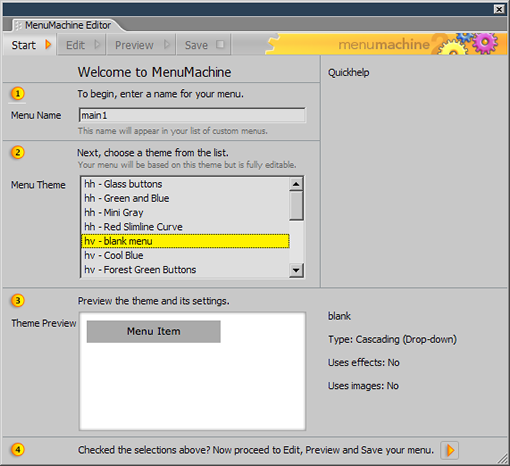Screen dimensions: 510x466
Task: Click the orange arrow beside Start
Action: 48,44
